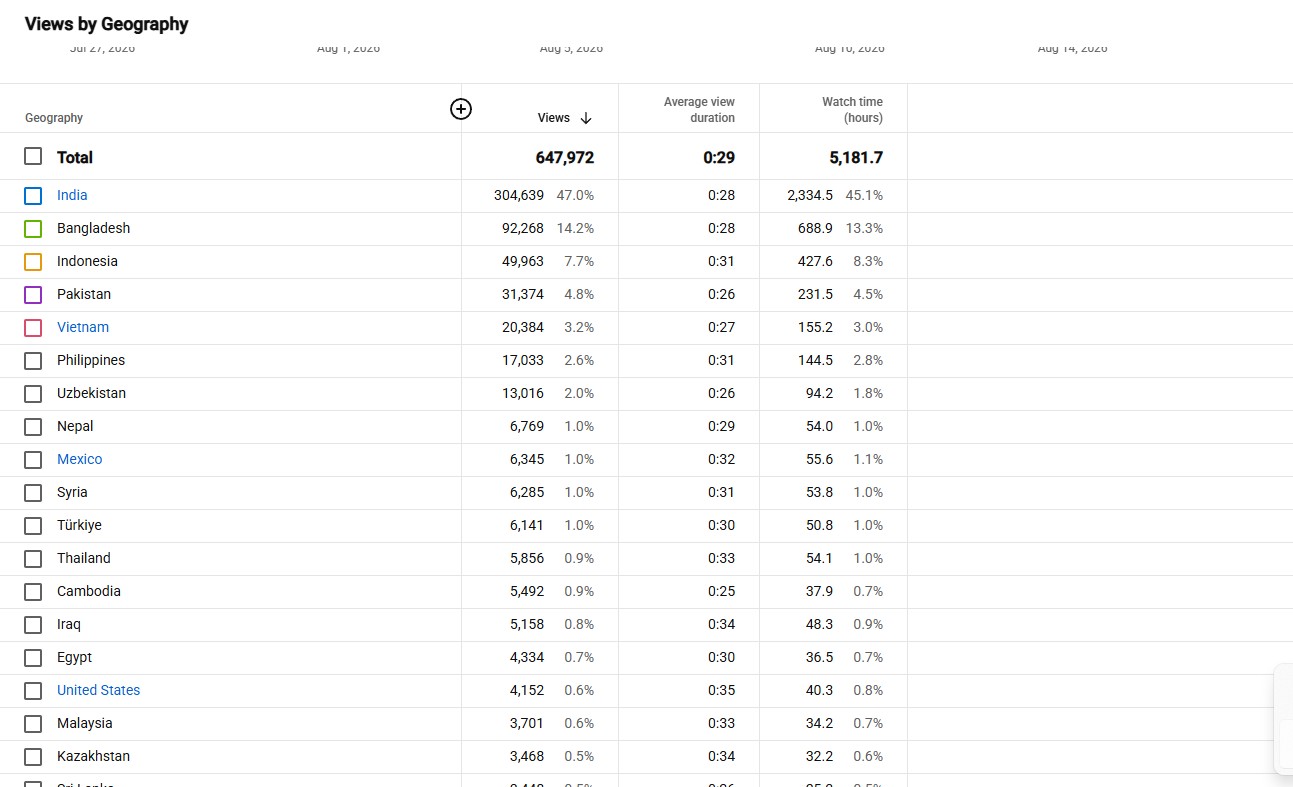Screen dimensions: 1293x787
Task: Click the Geography column header
Action: pos(54,118)
